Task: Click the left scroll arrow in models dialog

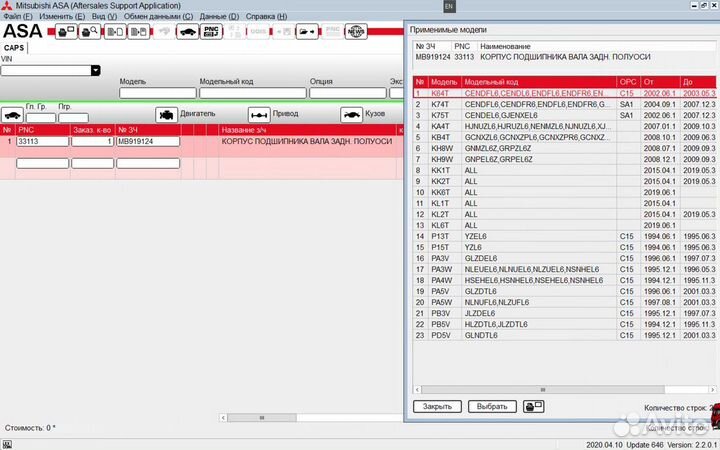Action: point(417,389)
